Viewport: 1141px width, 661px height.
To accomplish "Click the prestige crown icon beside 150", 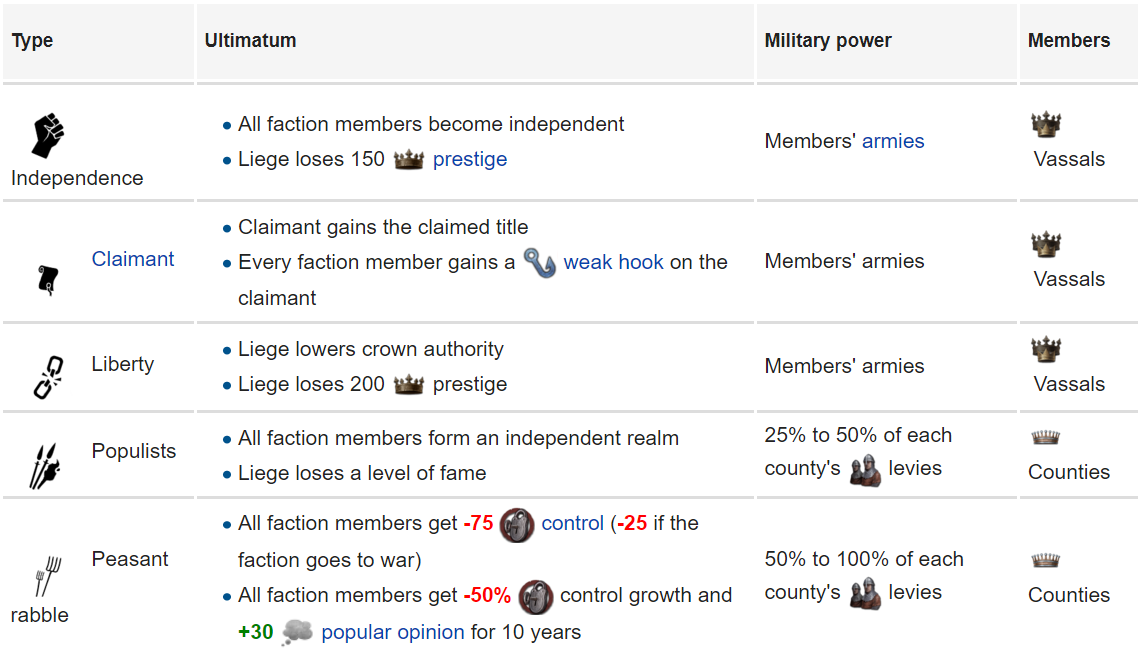I will pos(409,160).
